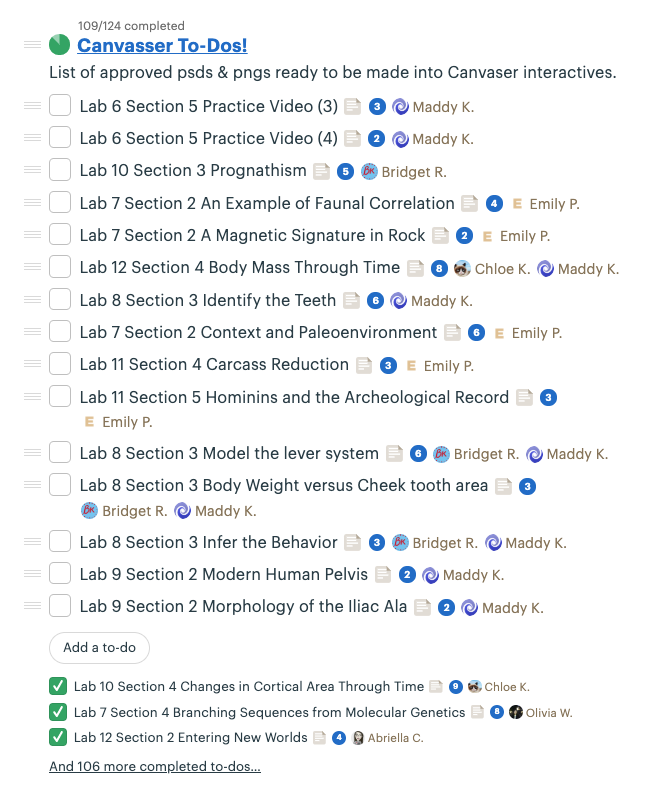Click the green progress pie for Canvasser To-Dos

(59, 45)
